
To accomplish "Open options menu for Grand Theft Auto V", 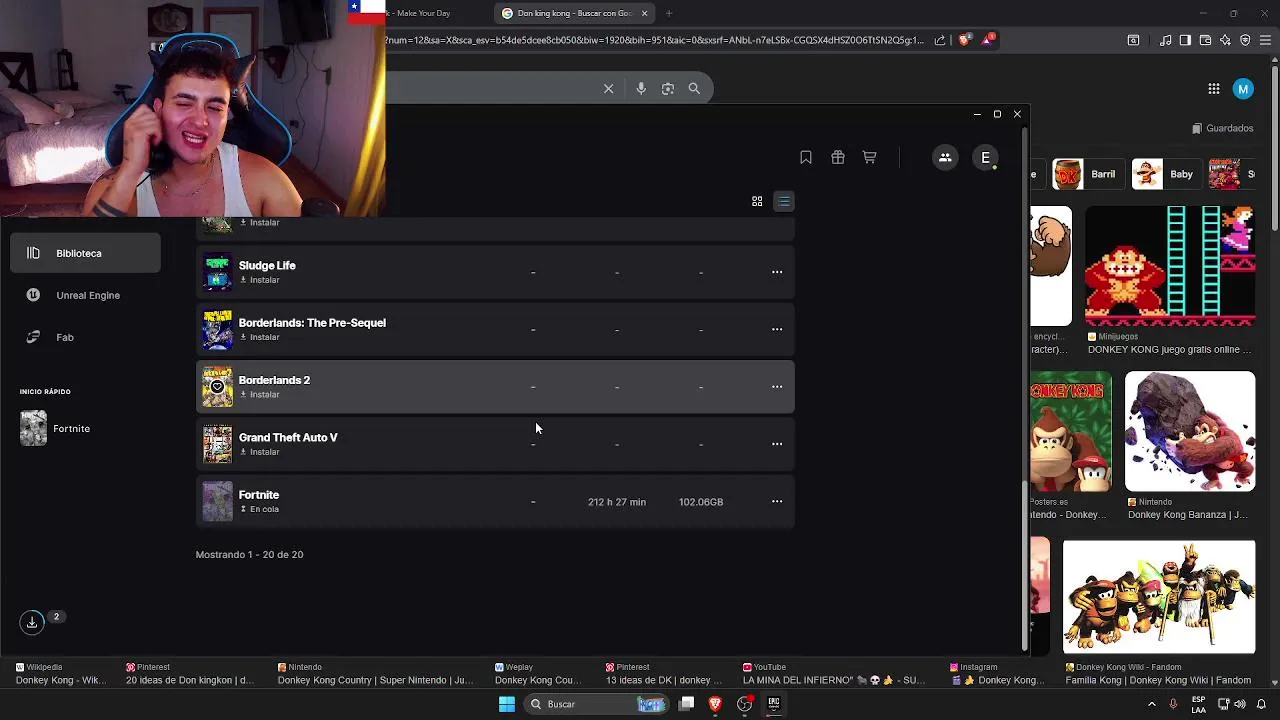I will click(x=777, y=444).
